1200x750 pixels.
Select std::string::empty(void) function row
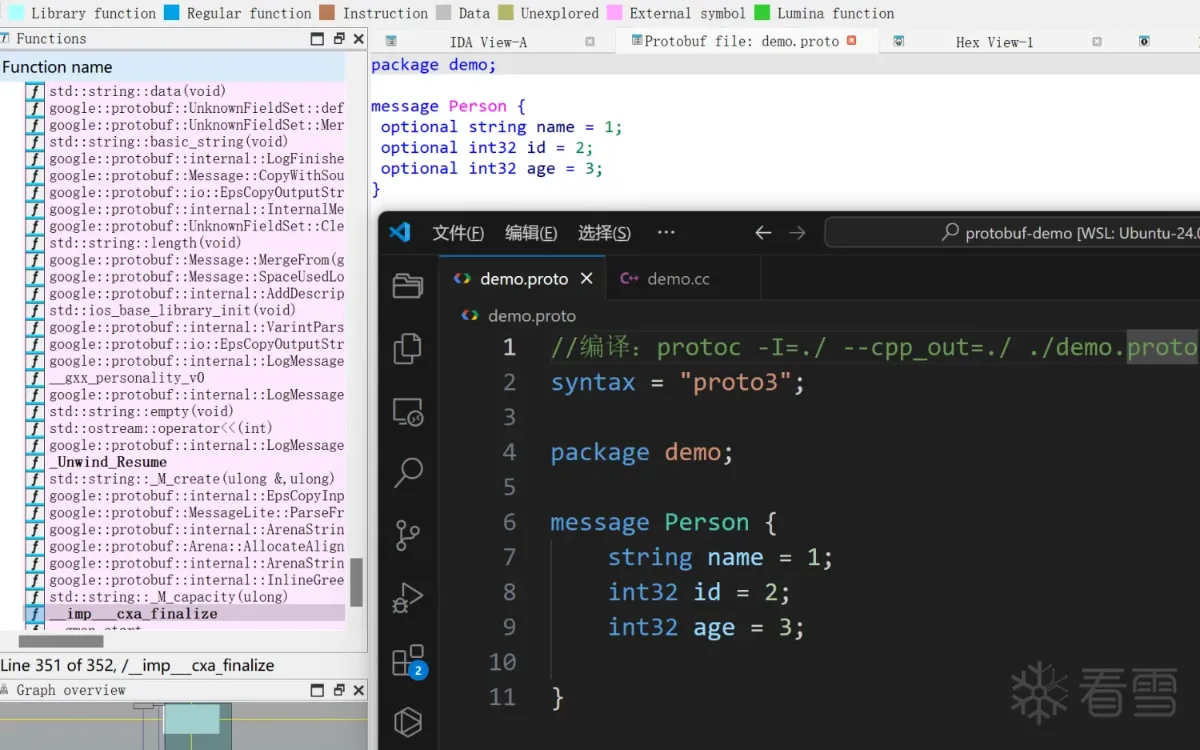pyautogui.click(x=185, y=411)
